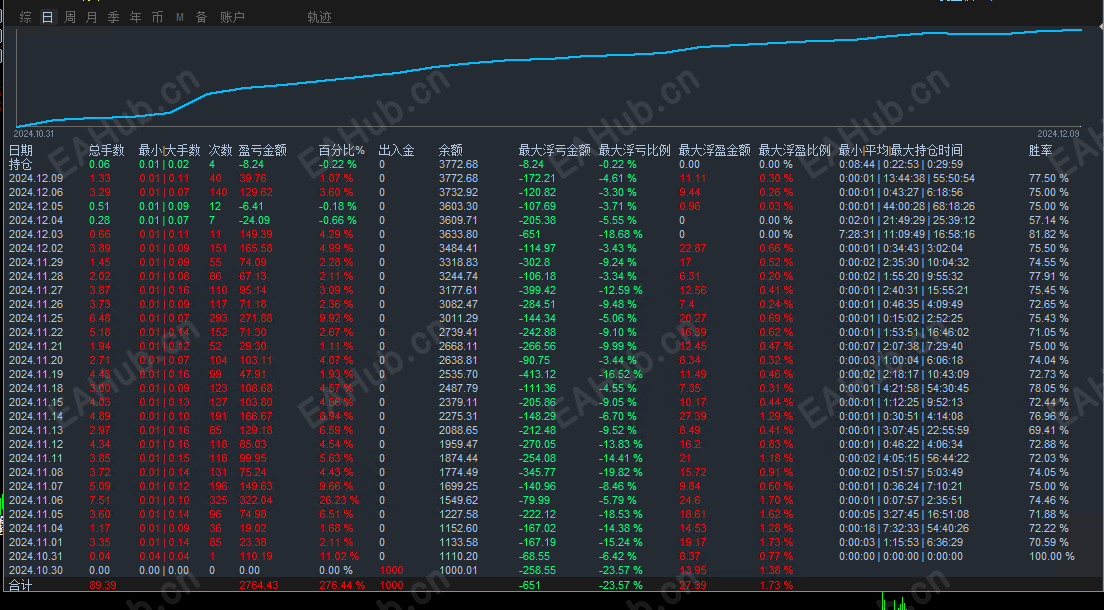The height and width of the screenshot is (610, 1104).
Task: Select the 日 daily tab
Action: point(48,17)
